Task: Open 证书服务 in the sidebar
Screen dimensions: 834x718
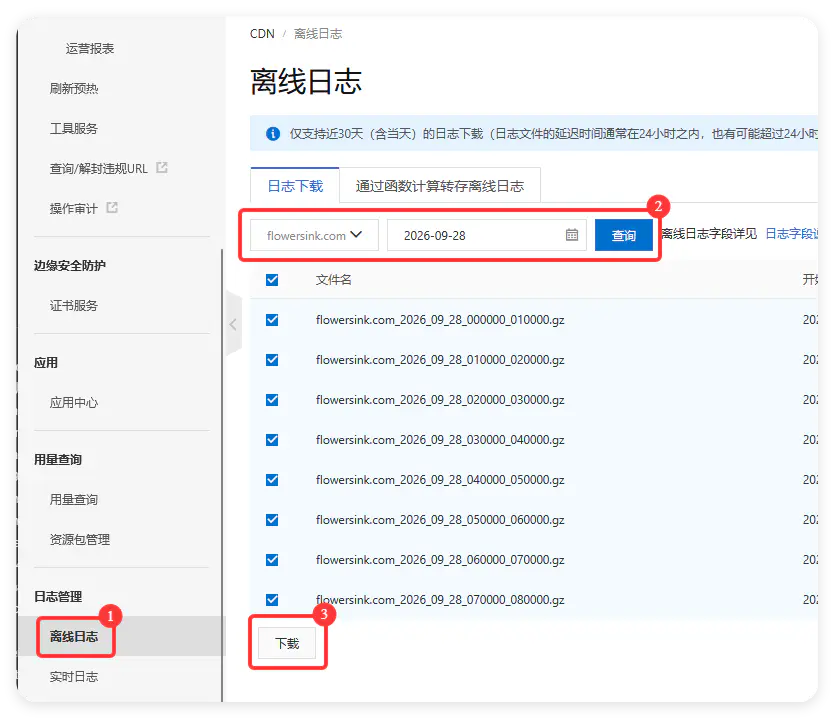Action: [74, 305]
